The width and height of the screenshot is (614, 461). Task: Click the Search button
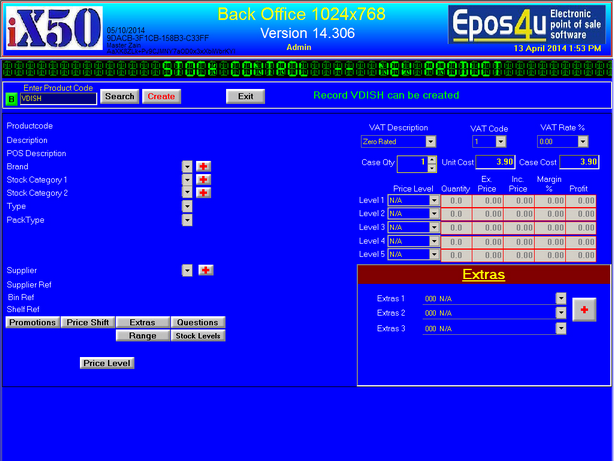pyautogui.click(x=119, y=96)
